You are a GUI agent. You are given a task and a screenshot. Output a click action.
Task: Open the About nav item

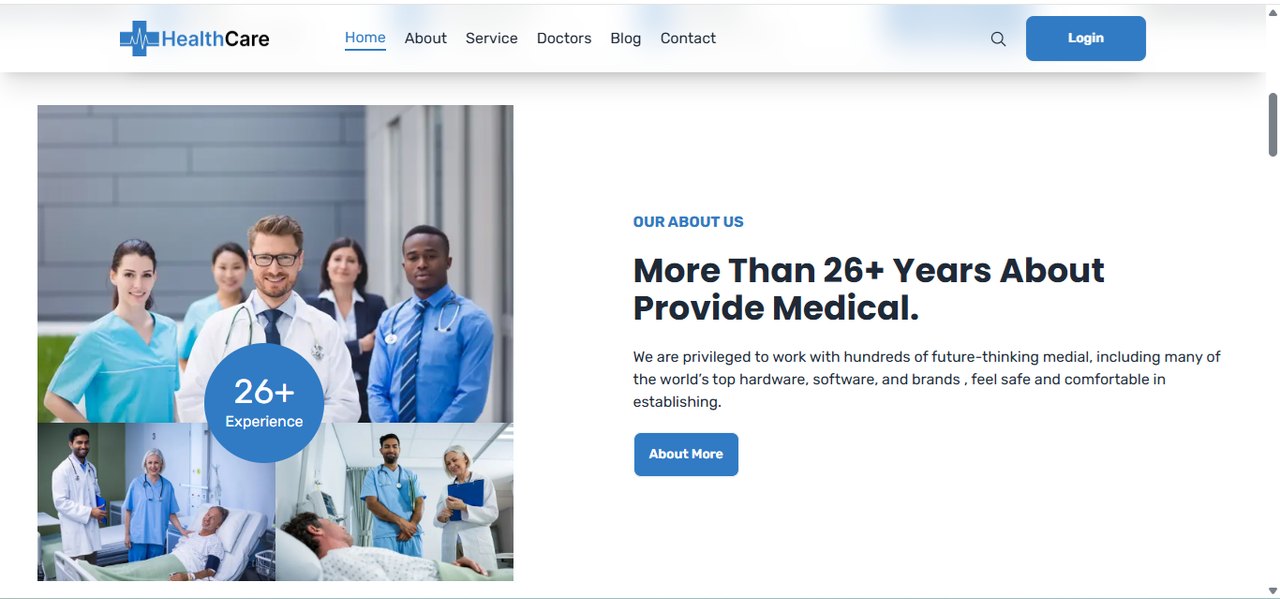425,38
